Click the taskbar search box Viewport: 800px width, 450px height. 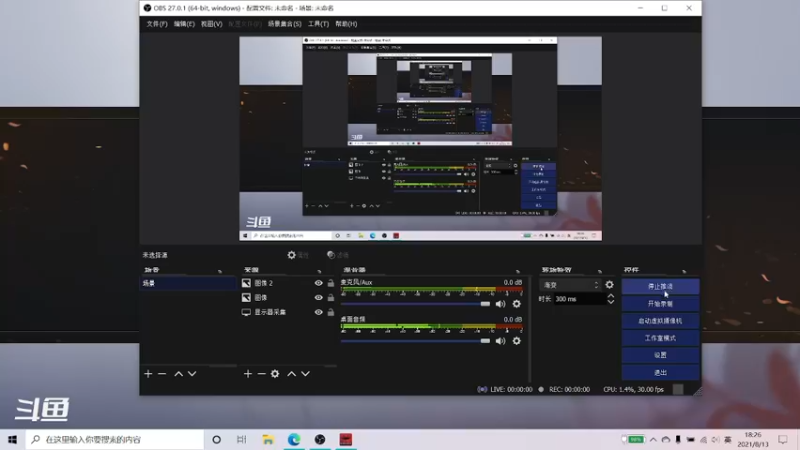tap(115, 439)
